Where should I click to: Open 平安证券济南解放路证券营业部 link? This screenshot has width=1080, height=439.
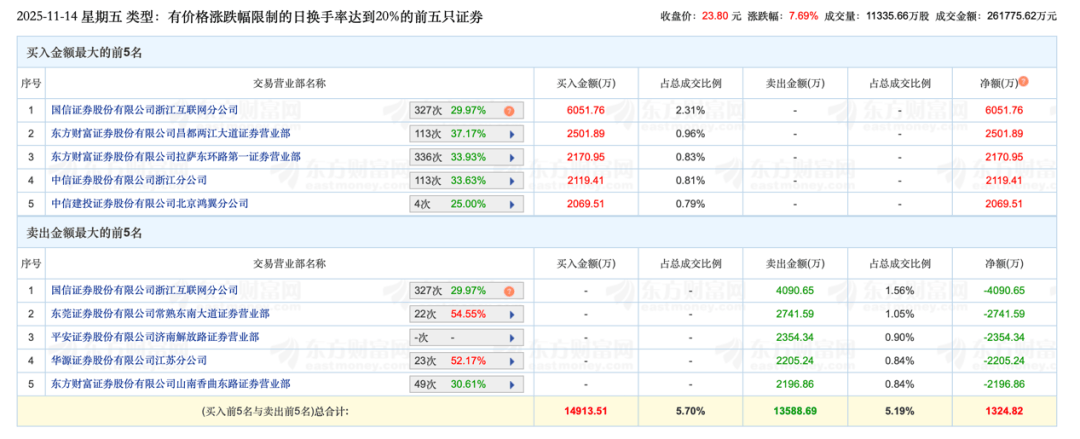(x=155, y=337)
